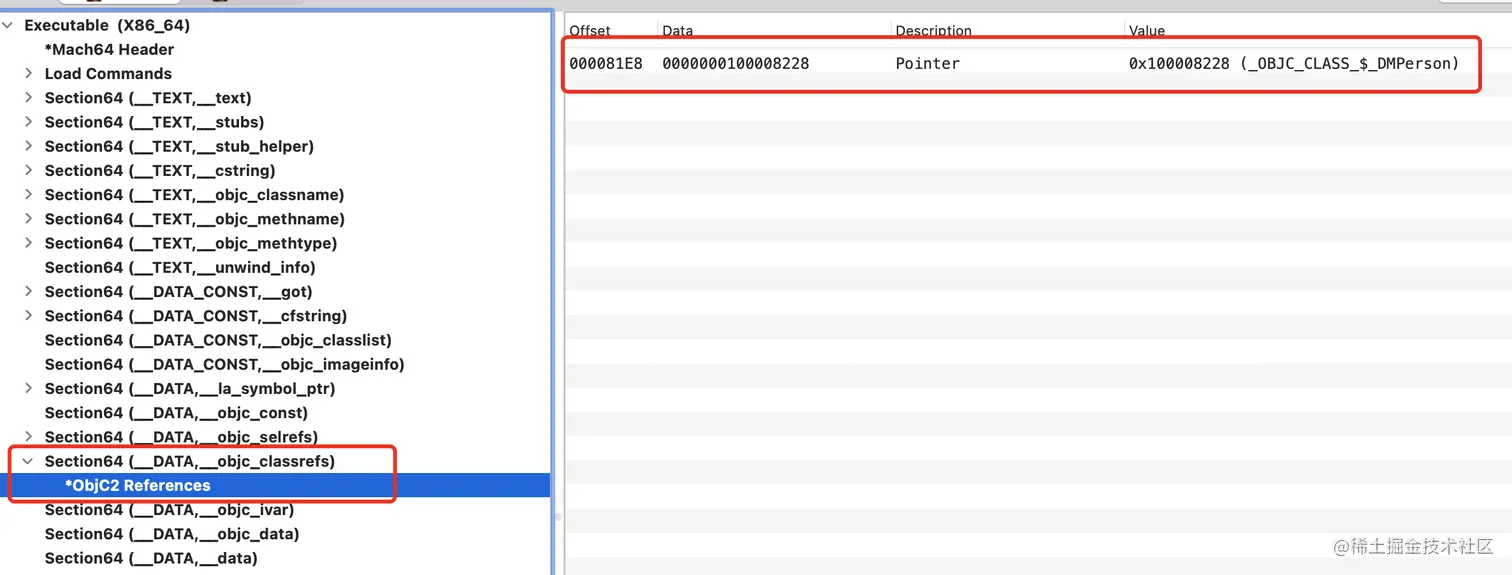Expand Section64 (__TEXT,__stub_helper) chevron
The image size is (1512, 575).
[29, 146]
